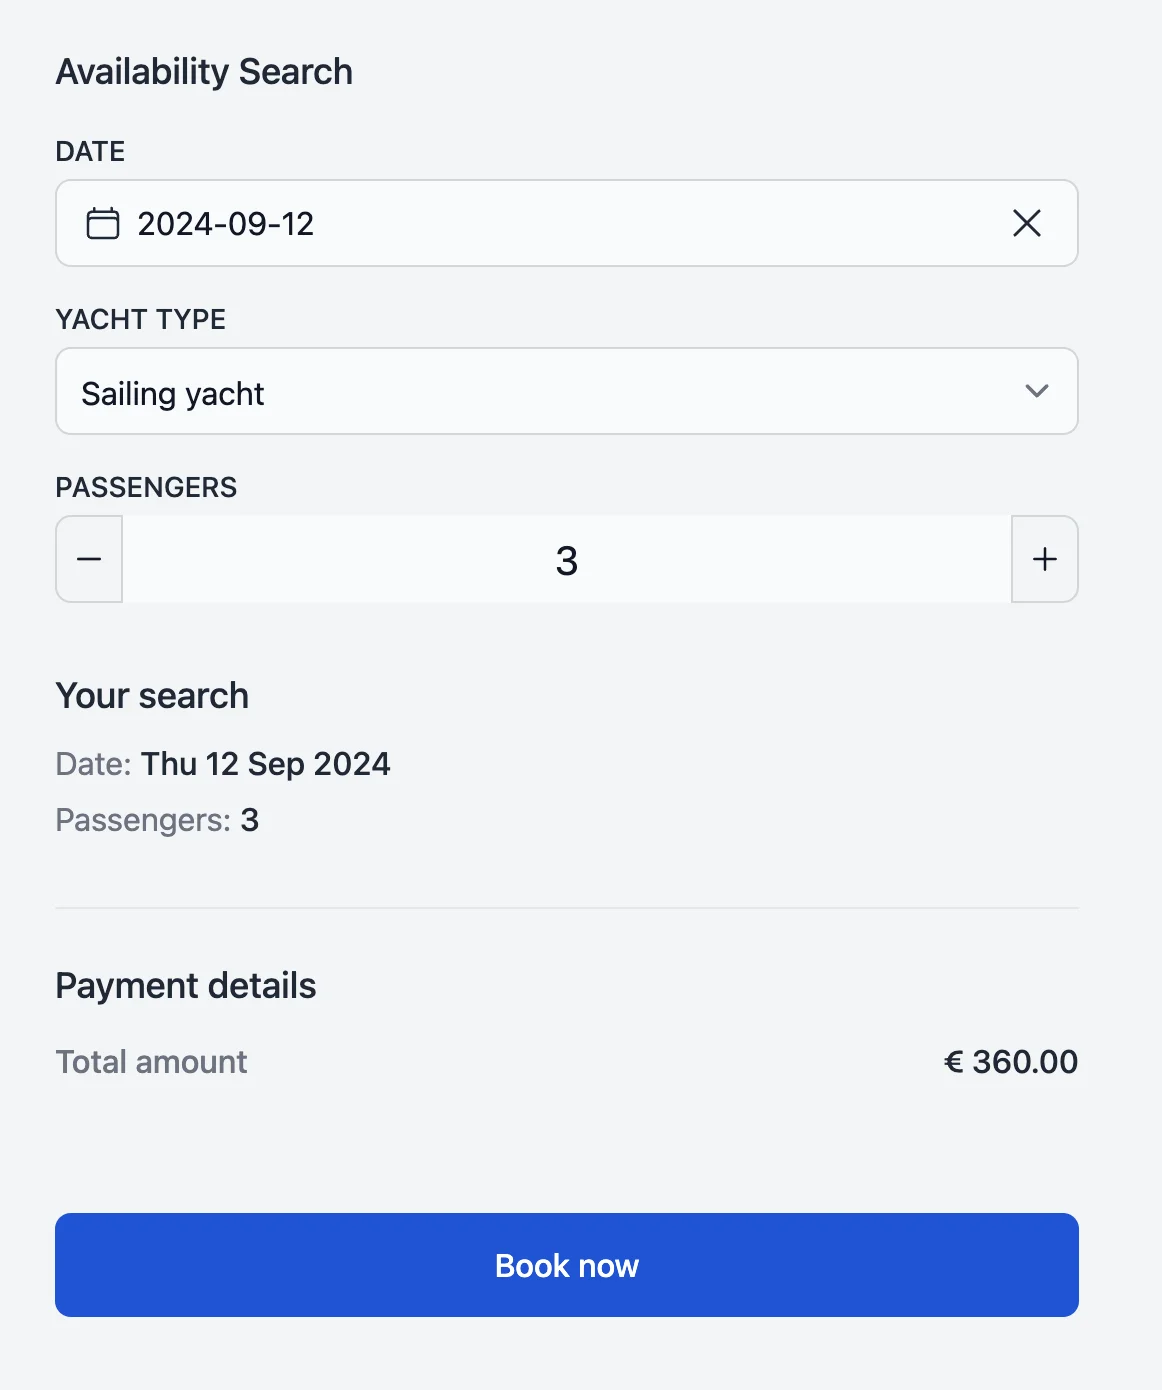The width and height of the screenshot is (1162, 1390).
Task: Click the Availability Search heading
Action: tap(204, 72)
